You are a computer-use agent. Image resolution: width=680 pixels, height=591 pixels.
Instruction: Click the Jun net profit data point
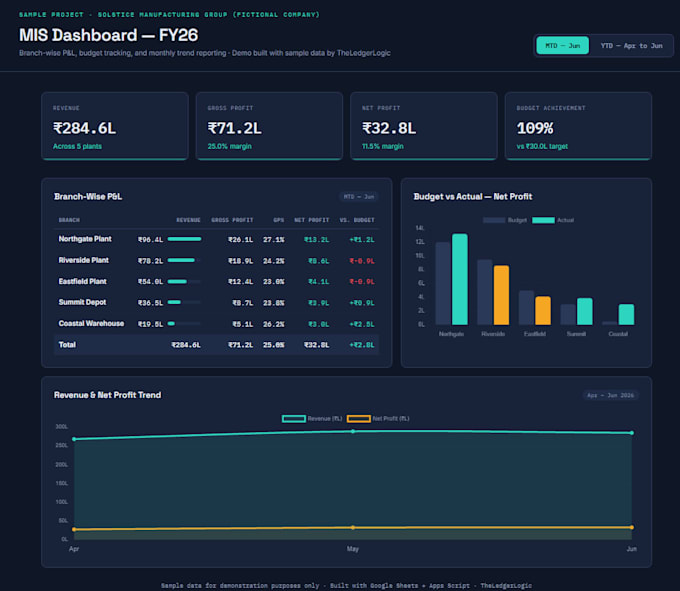click(632, 527)
